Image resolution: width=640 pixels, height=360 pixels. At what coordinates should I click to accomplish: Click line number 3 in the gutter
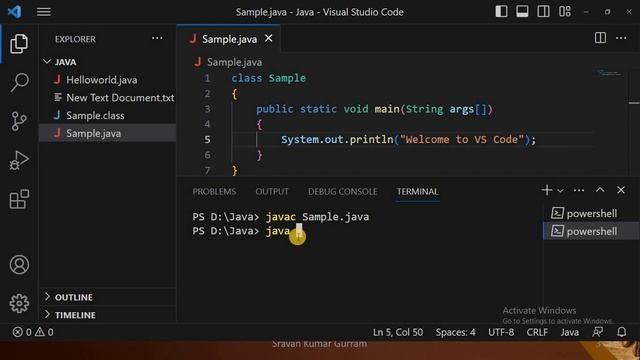coord(207,109)
